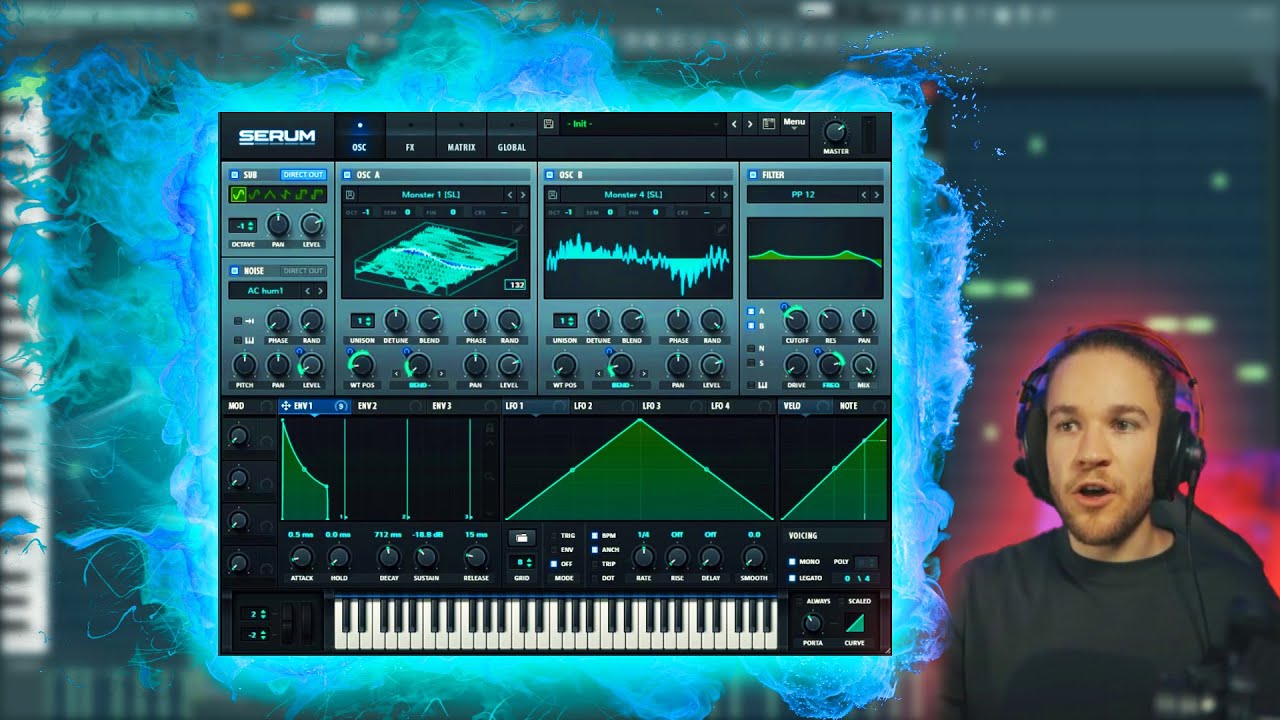Click the SUB Octave stepper
Screen dimensions: 1280x720
(243, 226)
